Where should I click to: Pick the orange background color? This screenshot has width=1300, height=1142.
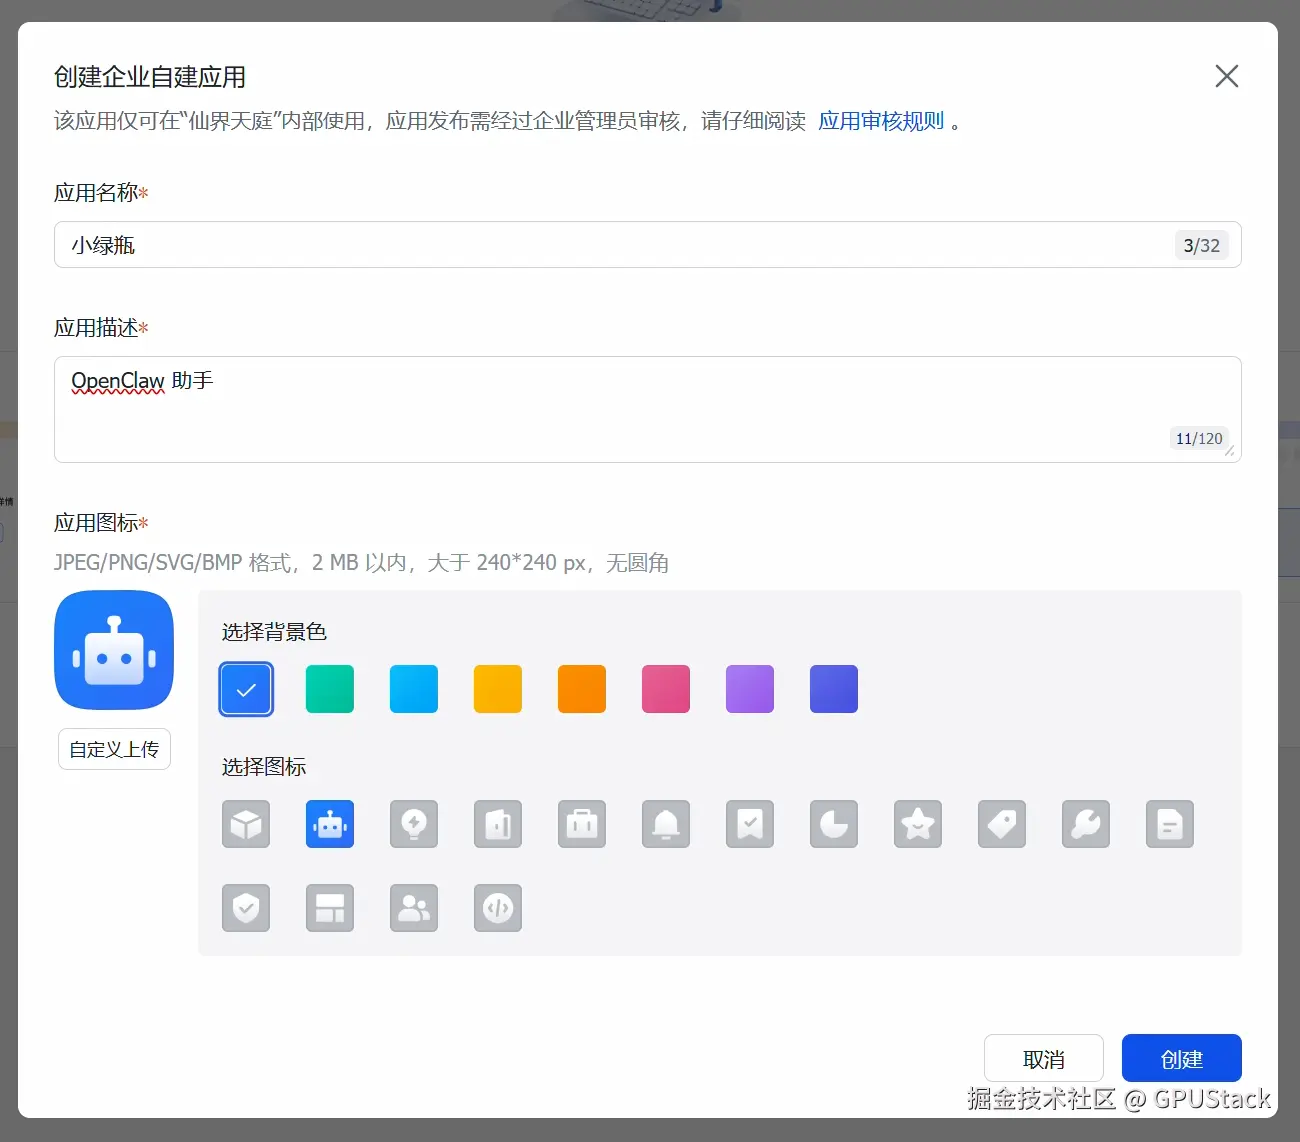tap(582, 689)
